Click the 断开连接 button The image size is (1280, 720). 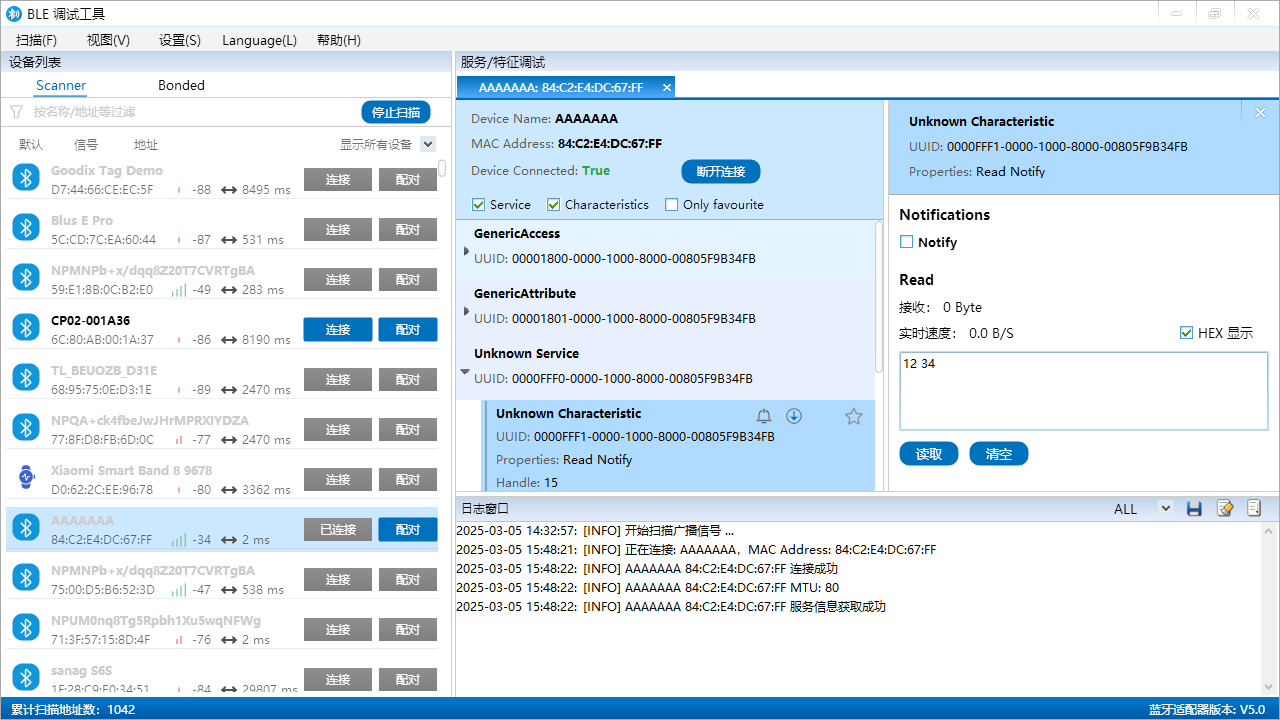click(720, 171)
